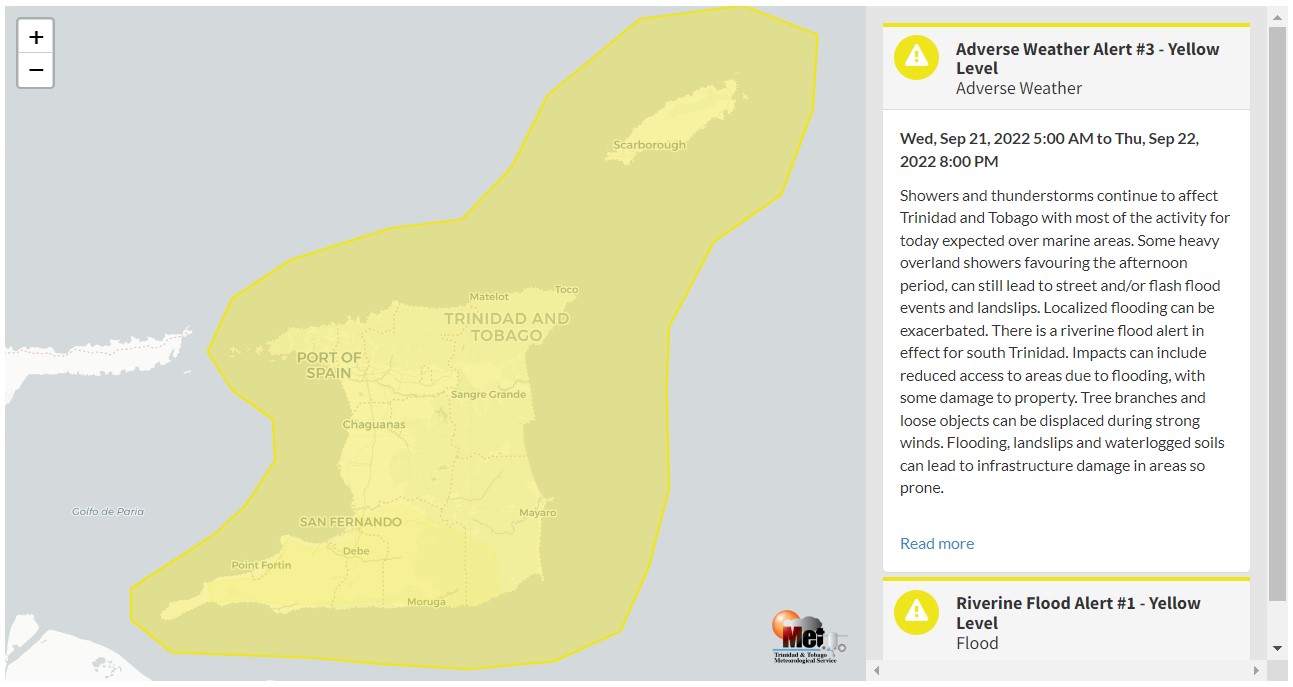Click the vertical scrollbar down arrow
This screenshot has height=687, width=1293.
(x=1277, y=649)
